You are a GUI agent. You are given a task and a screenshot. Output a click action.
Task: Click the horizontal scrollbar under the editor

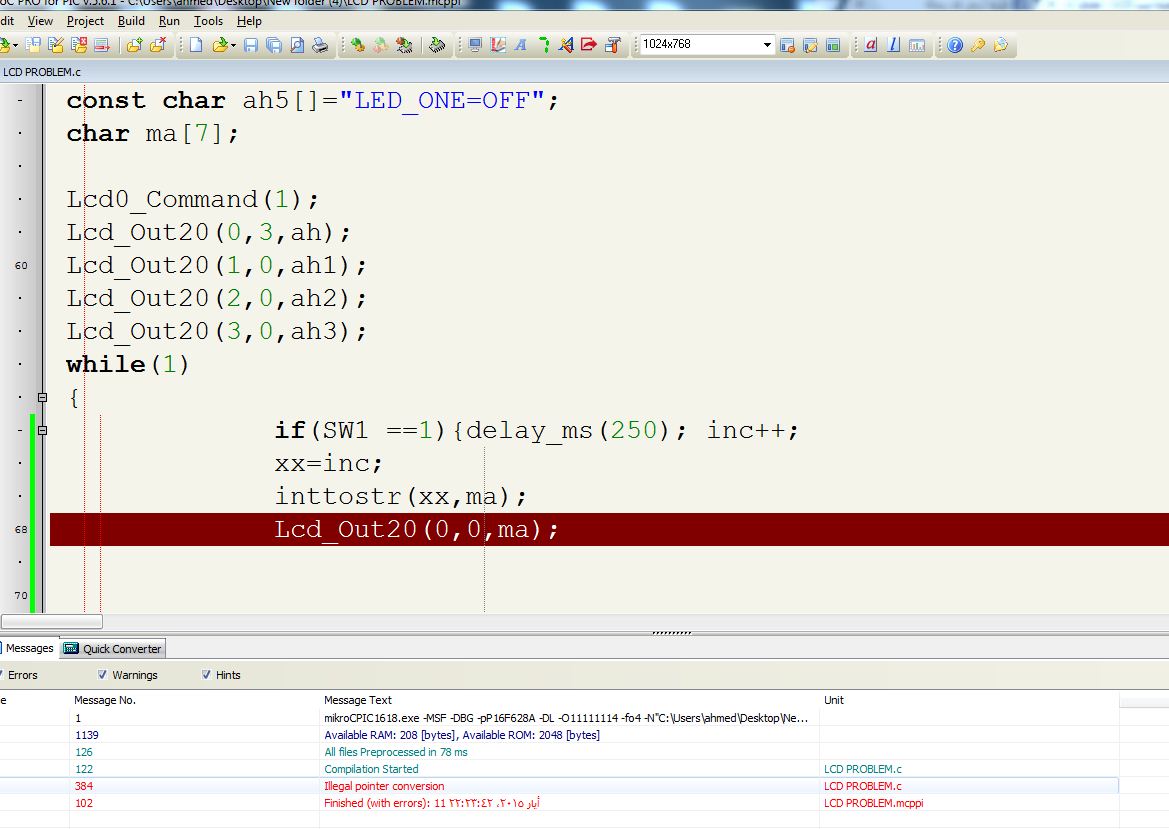pyautogui.click(x=51, y=621)
